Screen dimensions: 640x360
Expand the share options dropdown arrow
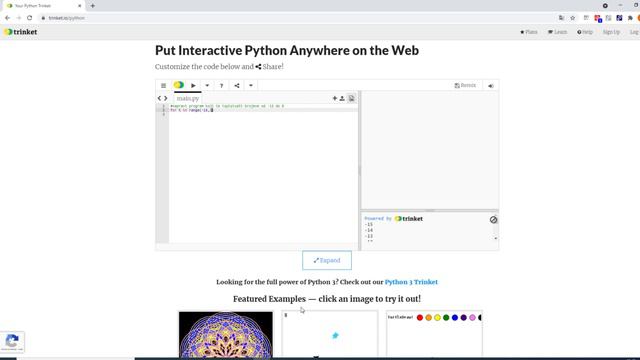(251, 85)
